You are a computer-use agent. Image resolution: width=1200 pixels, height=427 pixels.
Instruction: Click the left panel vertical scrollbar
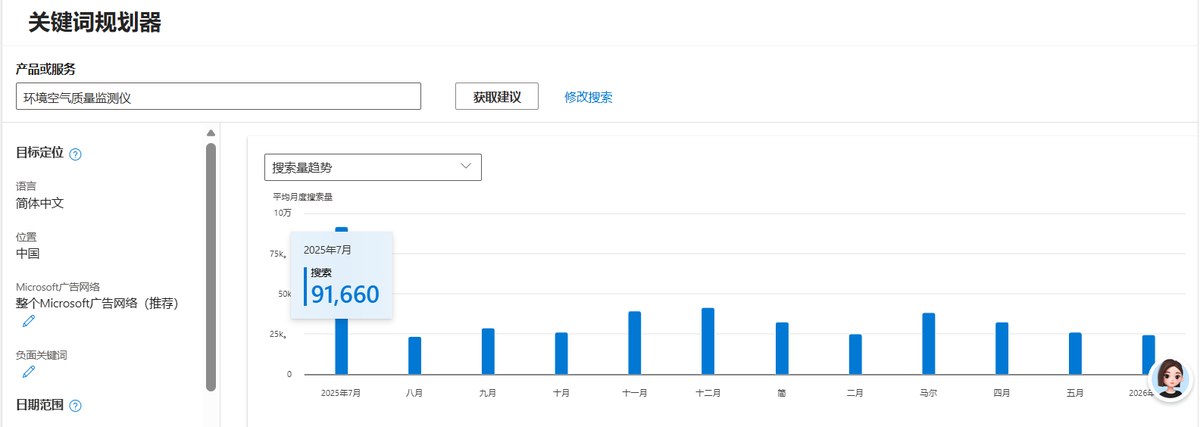211,266
